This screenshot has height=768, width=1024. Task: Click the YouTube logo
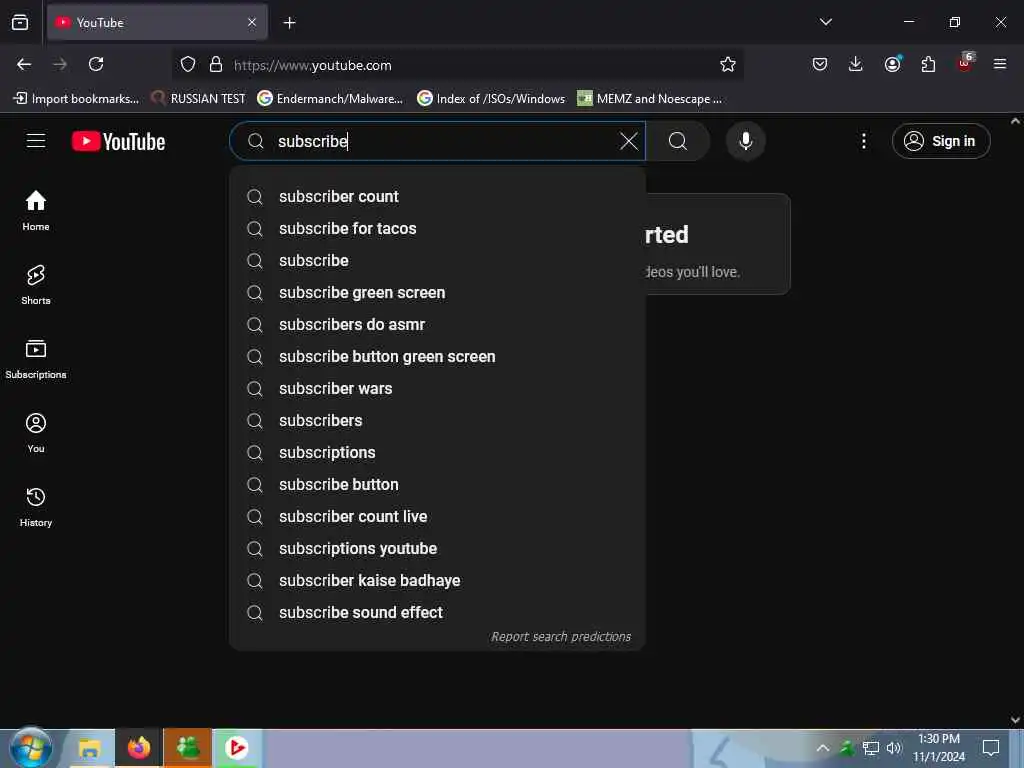[118, 141]
